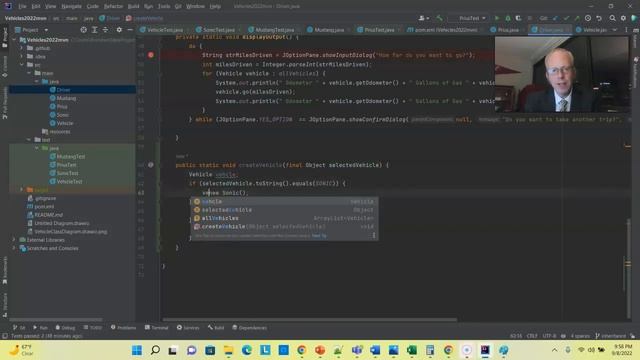640x360 pixels.
Task: Click Git push arrow icon
Action: click(577, 18)
